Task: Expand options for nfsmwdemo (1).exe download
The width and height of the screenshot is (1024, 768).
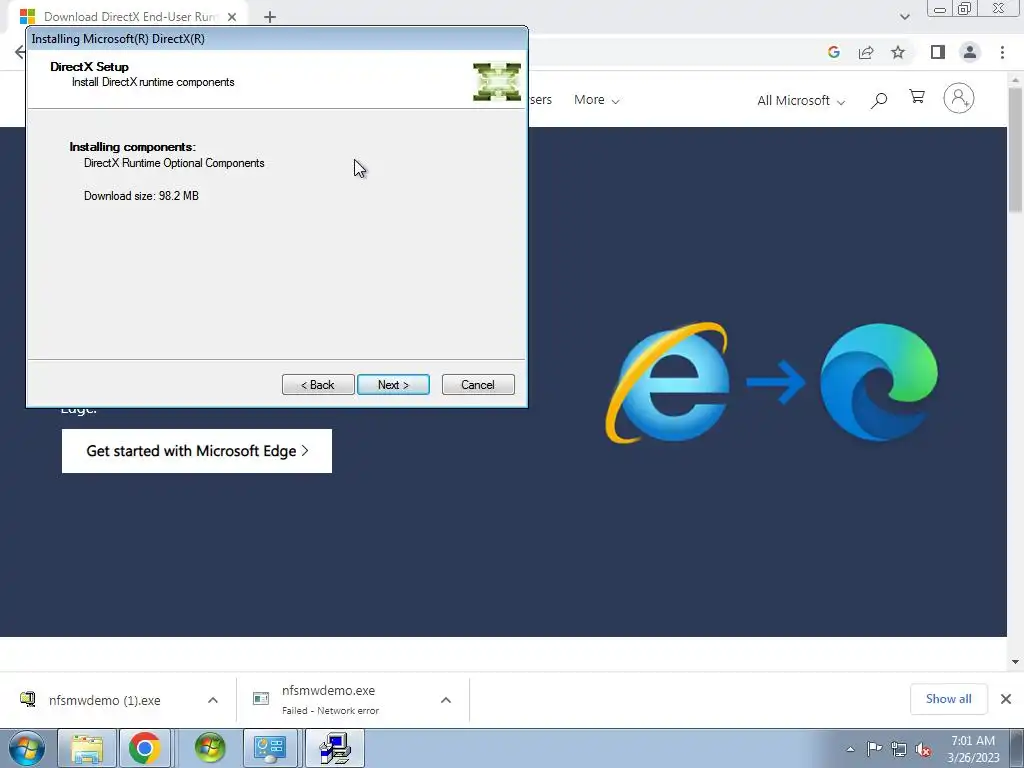Action: (x=213, y=700)
